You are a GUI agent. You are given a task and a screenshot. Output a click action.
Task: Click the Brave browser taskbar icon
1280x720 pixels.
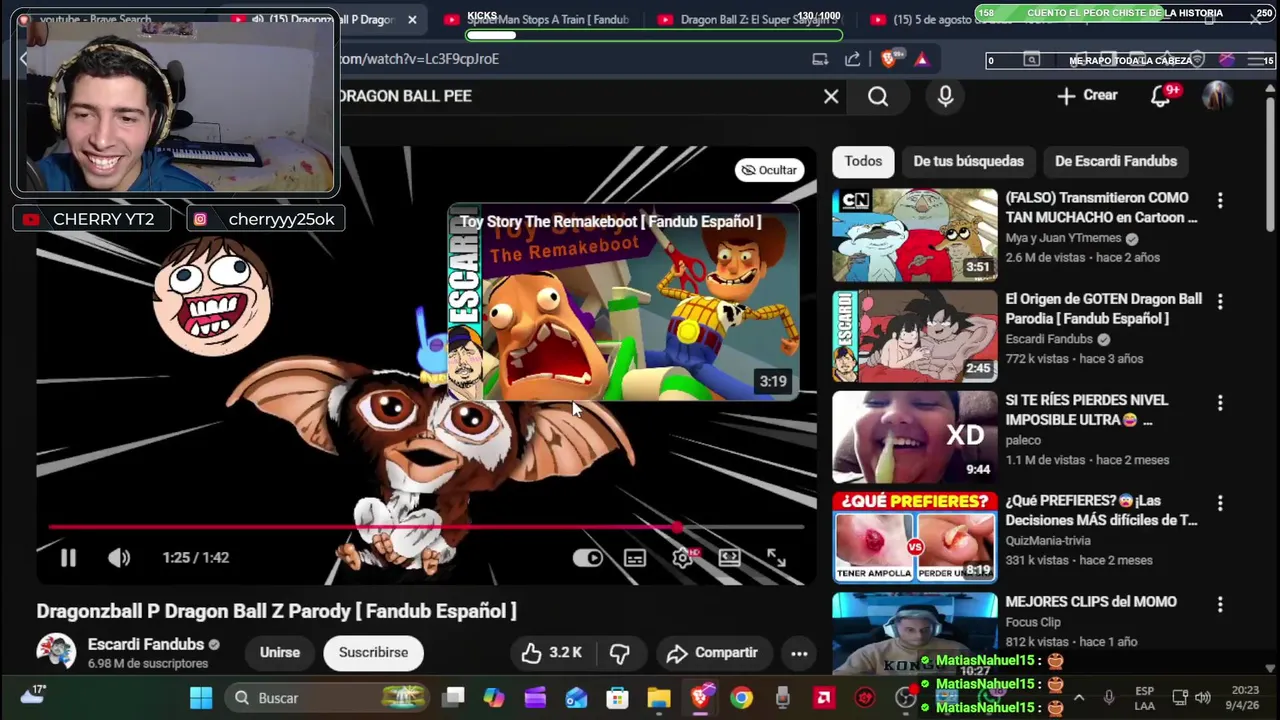pyautogui.click(x=700, y=698)
